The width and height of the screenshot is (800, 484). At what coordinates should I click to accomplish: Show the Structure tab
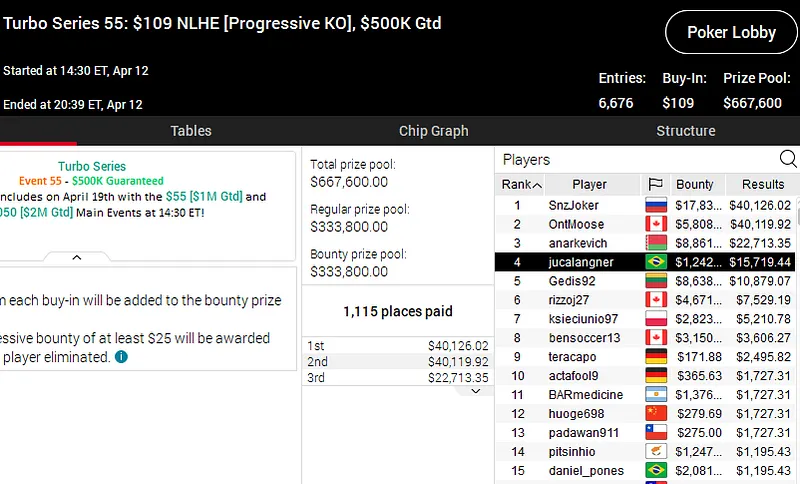click(685, 131)
